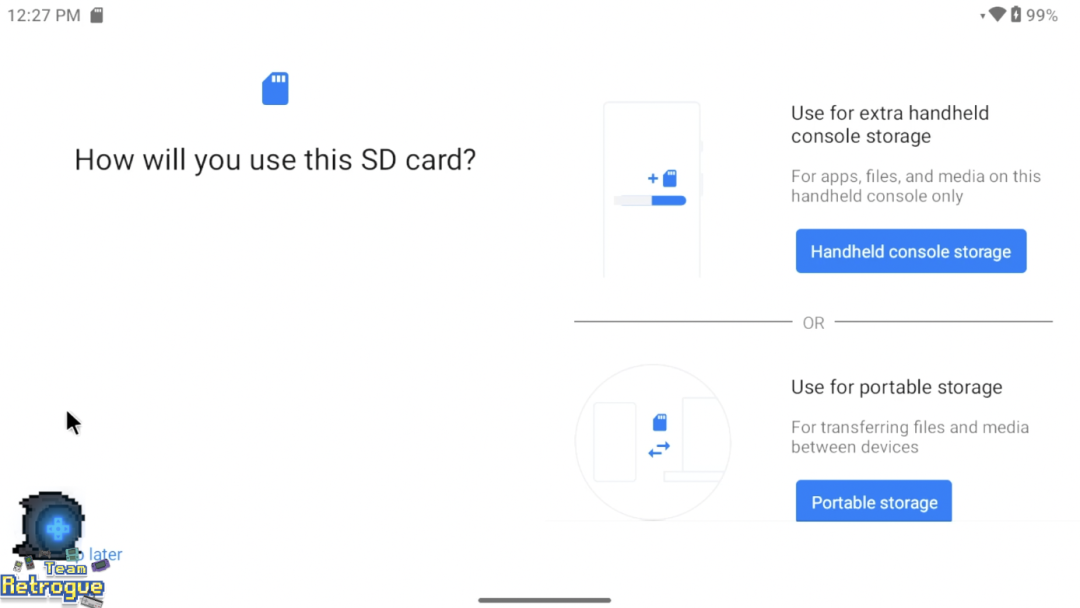Click 'Use for portable storage' title
Viewport: 1080px width, 608px height.
(896, 387)
